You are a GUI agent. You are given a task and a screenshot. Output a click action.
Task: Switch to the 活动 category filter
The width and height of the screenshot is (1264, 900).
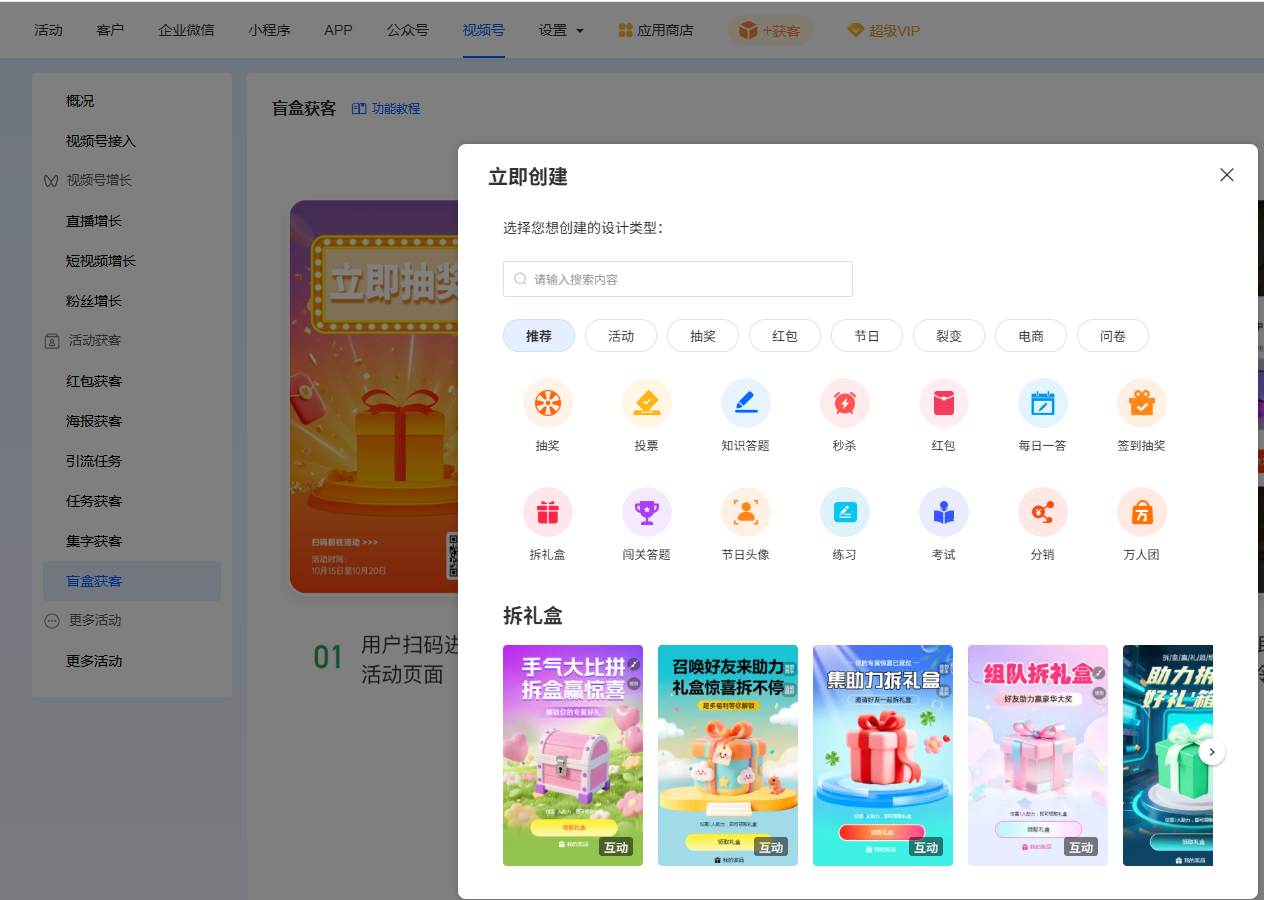(621, 336)
